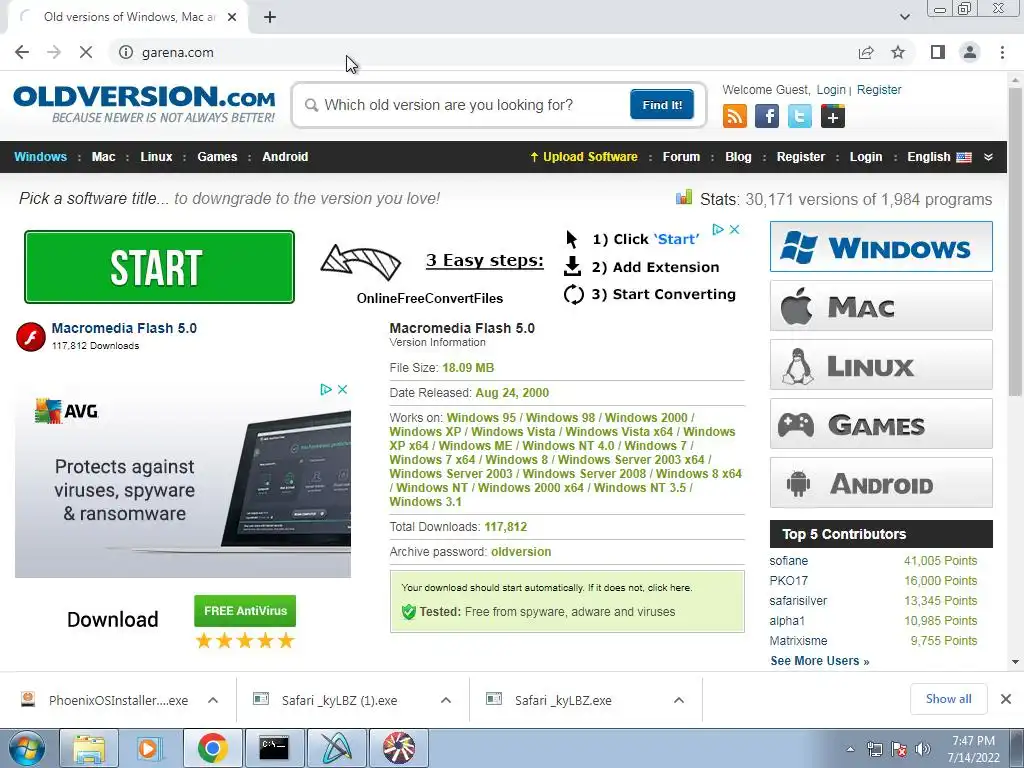The image size is (1024, 768).
Task: Click the Macromedia Flash red icon
Action: [31, 337]
